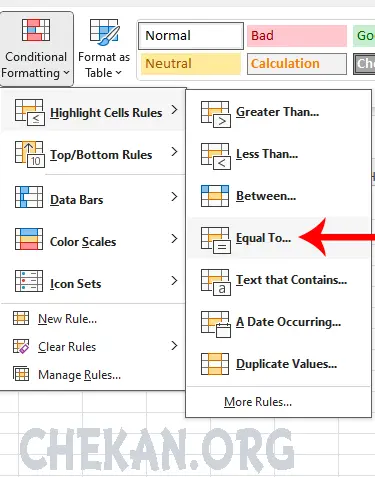Expand the Color Scales submenu arrow

pyautogui.click(x=174, y=239)
